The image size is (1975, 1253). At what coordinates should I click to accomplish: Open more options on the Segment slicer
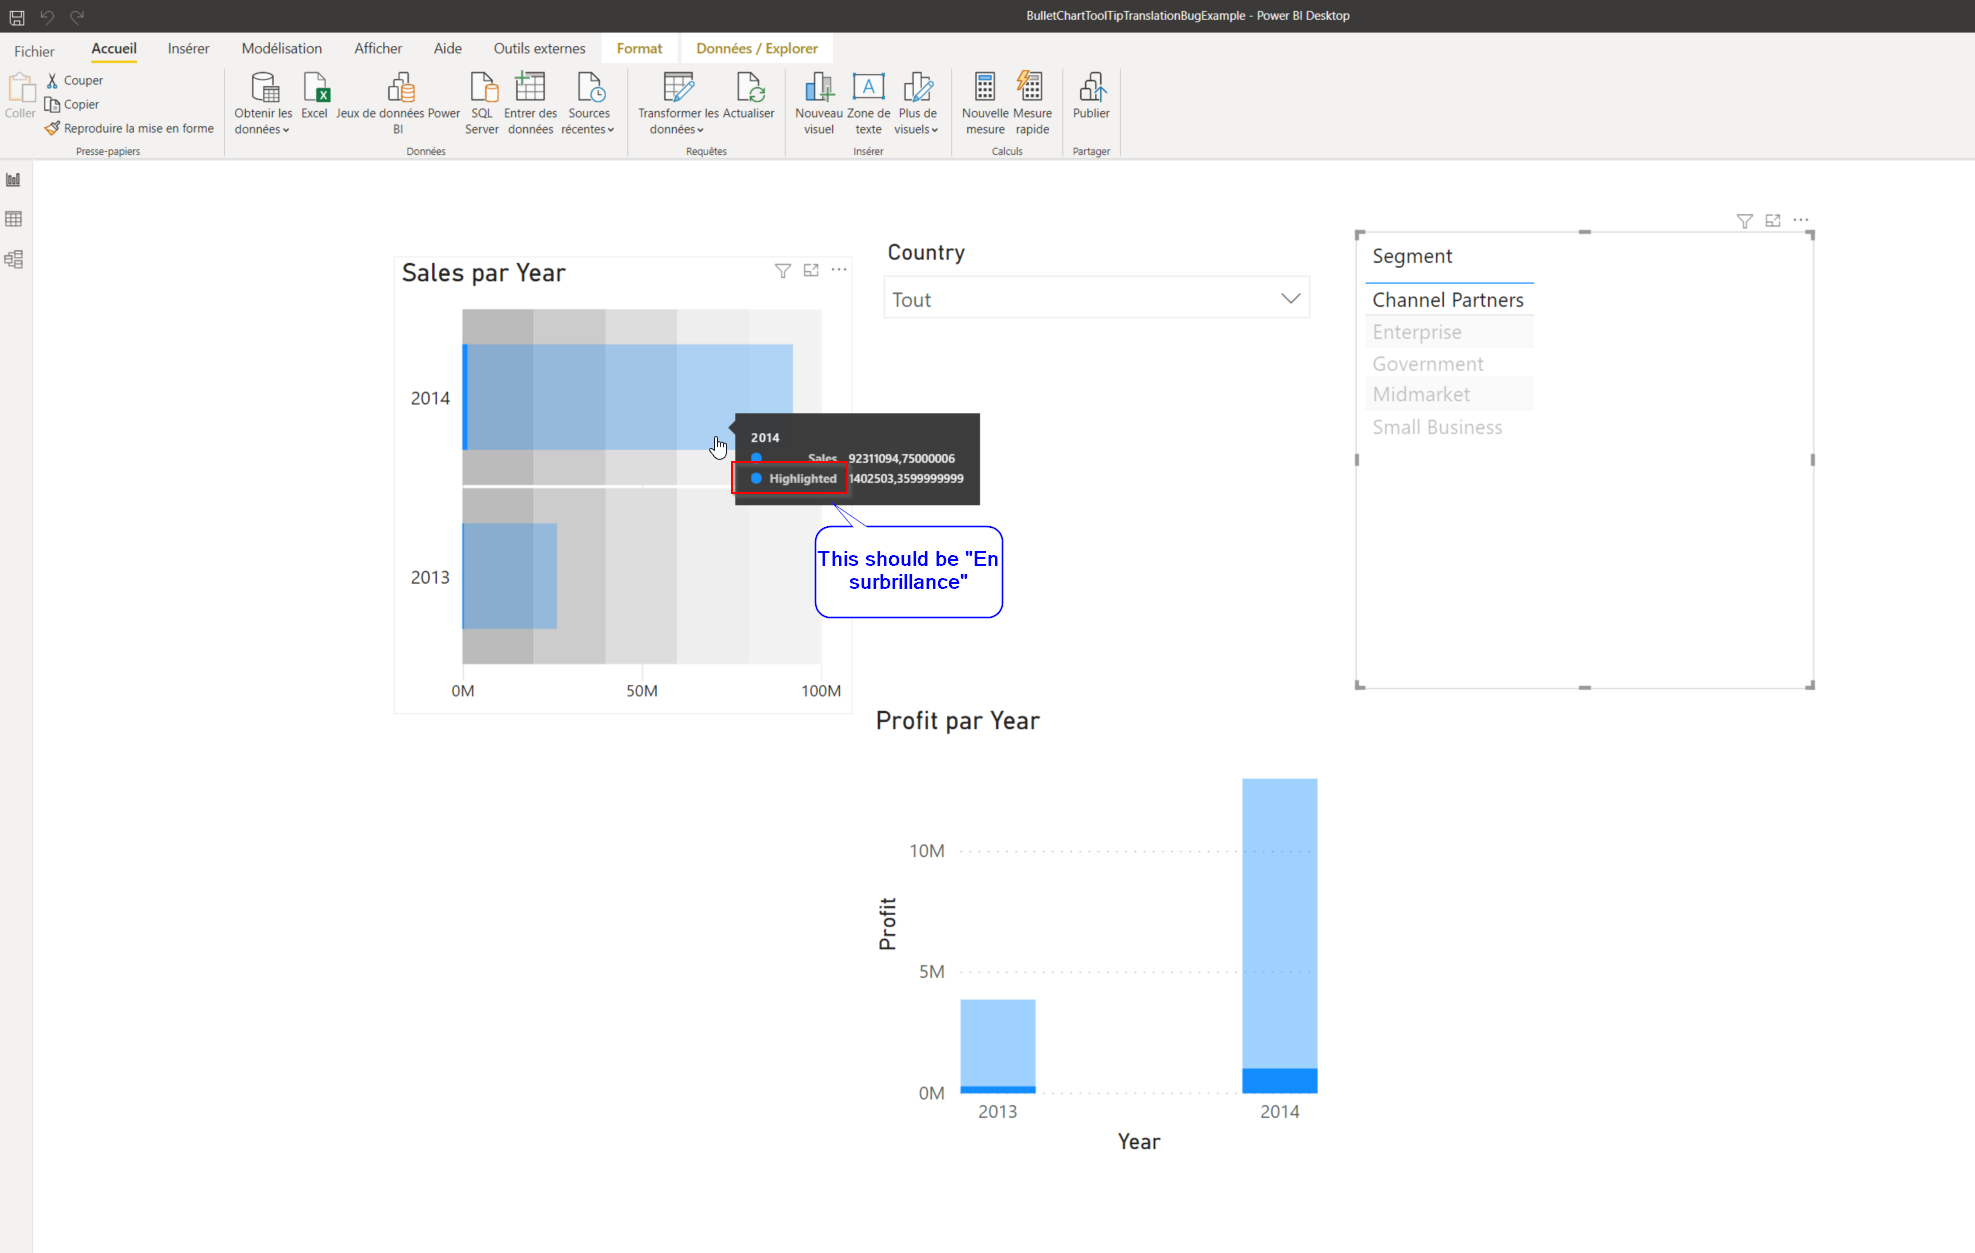pyautogui.click(x=1802, y=220)
